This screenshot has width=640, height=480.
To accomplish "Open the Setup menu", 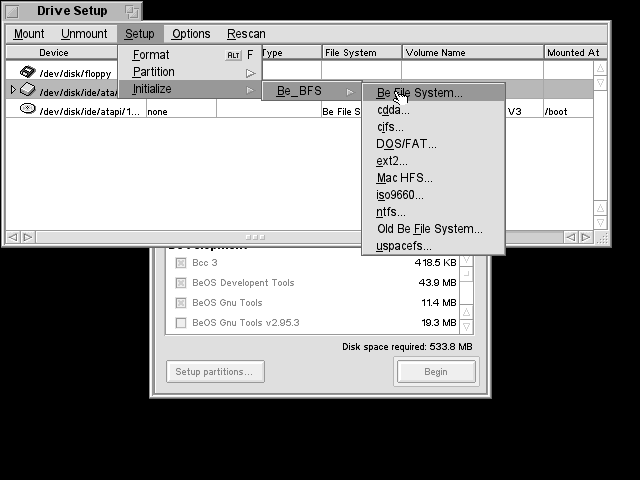I will coord(140,34).
